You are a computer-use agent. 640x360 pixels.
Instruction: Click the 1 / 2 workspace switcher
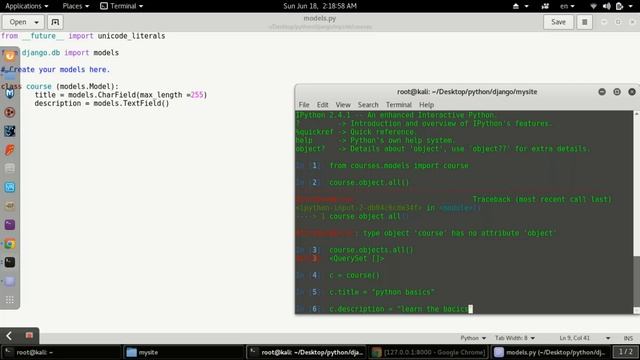625,352
